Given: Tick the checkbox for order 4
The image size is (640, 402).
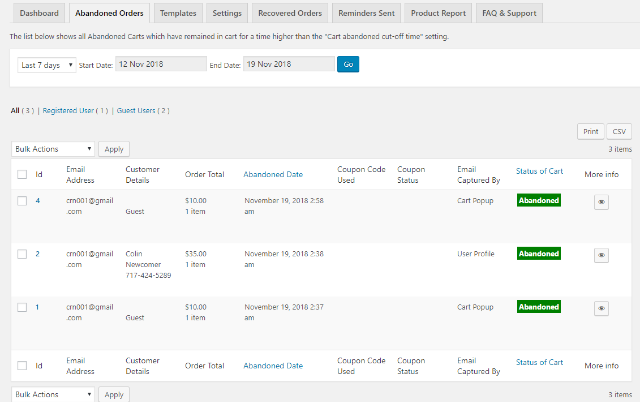Looking at the screenshot, I should (22, 201).
